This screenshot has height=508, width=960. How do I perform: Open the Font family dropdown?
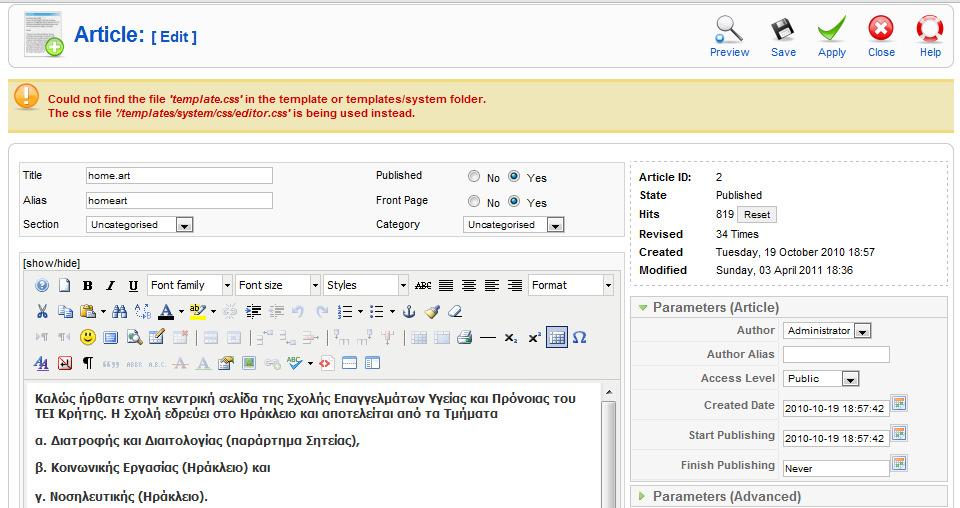[190, 285]
